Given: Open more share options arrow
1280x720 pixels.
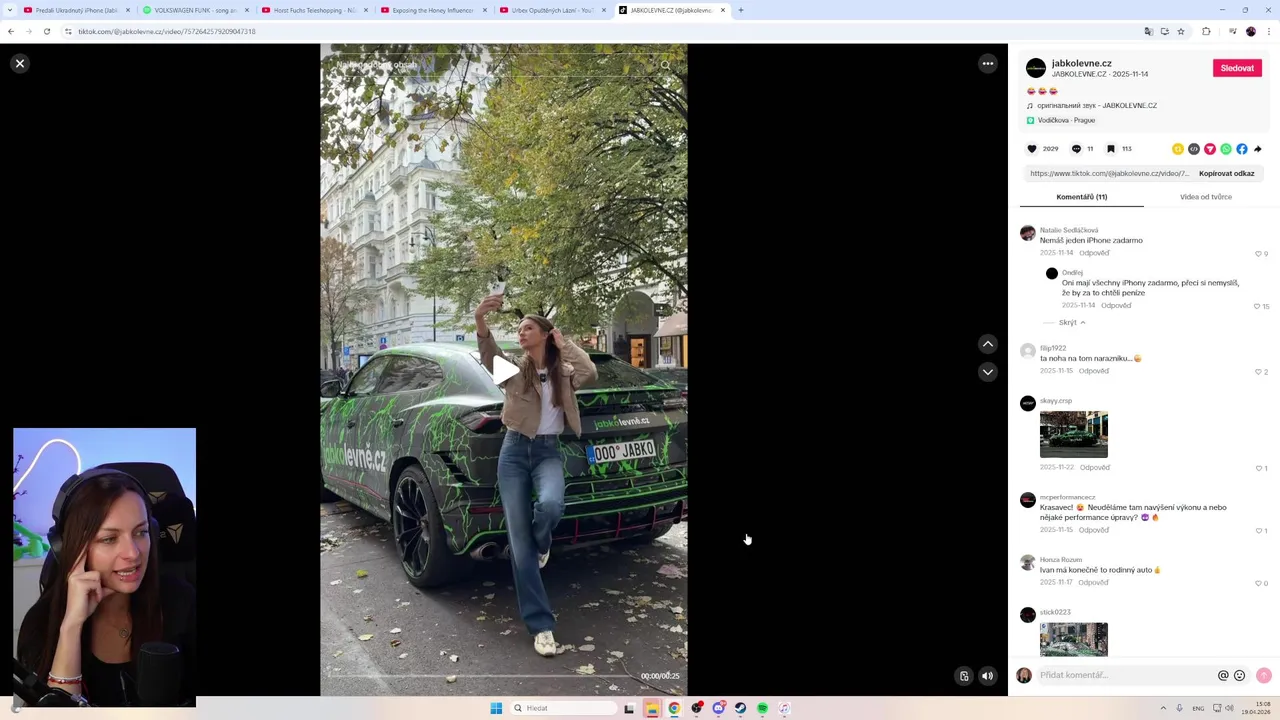Looking at the screenshot, I should click(x=1258, y=149).
